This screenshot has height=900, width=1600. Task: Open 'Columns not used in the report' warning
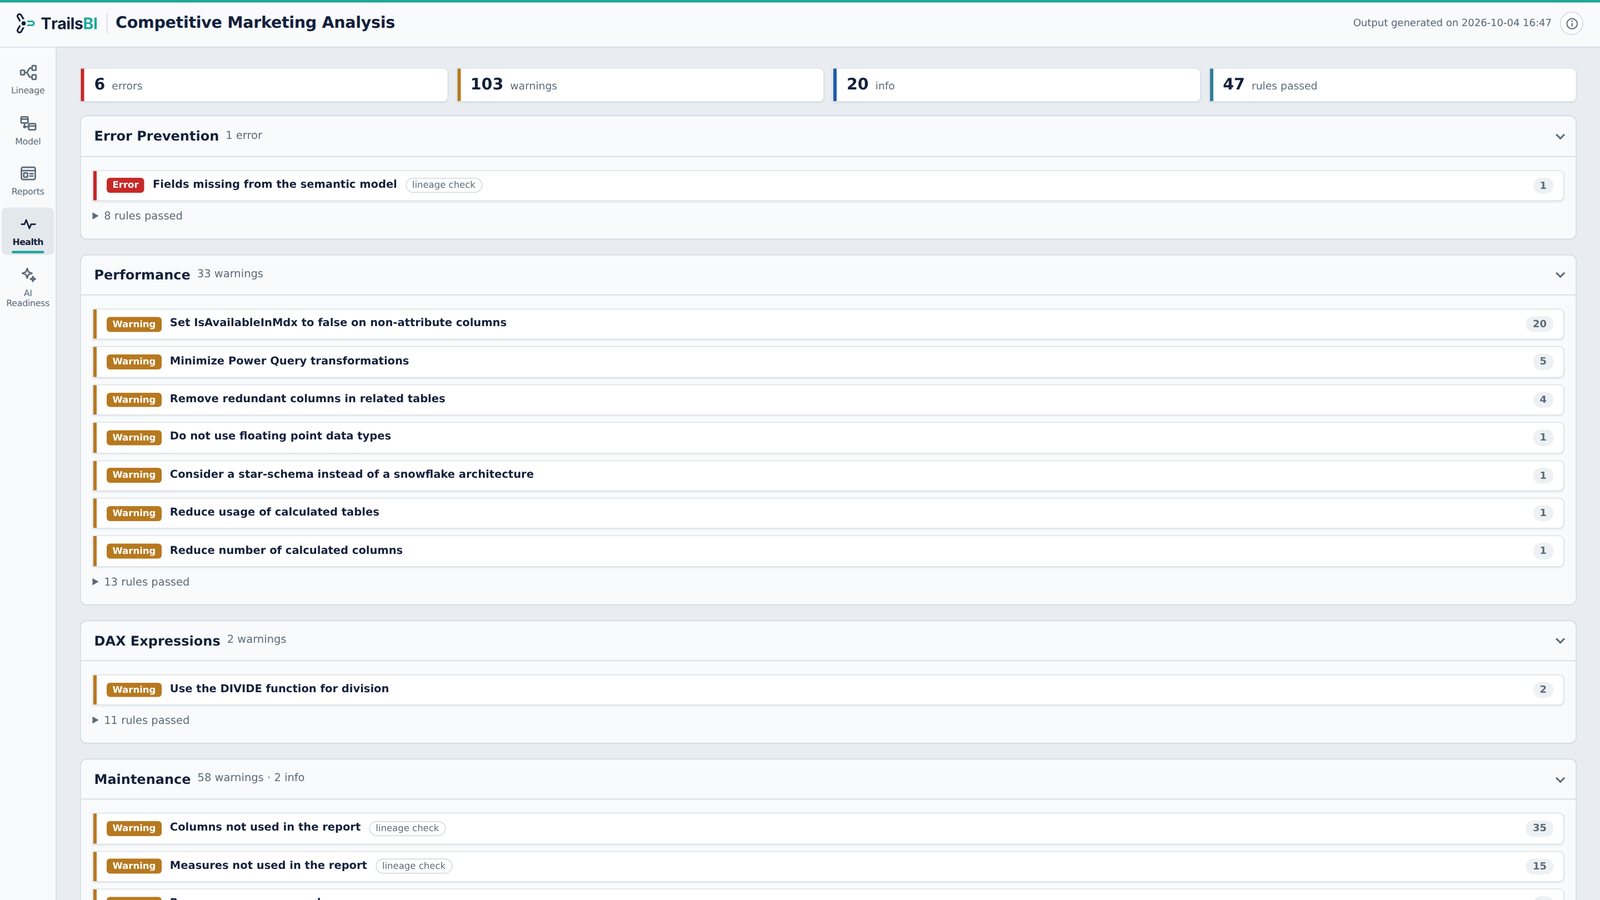828,828
